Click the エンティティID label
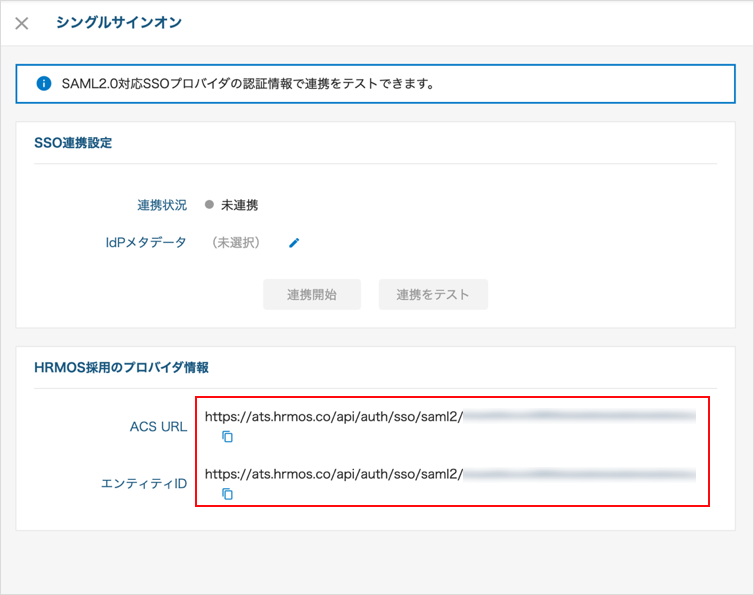The image size is (754, 595). point(144,483)
